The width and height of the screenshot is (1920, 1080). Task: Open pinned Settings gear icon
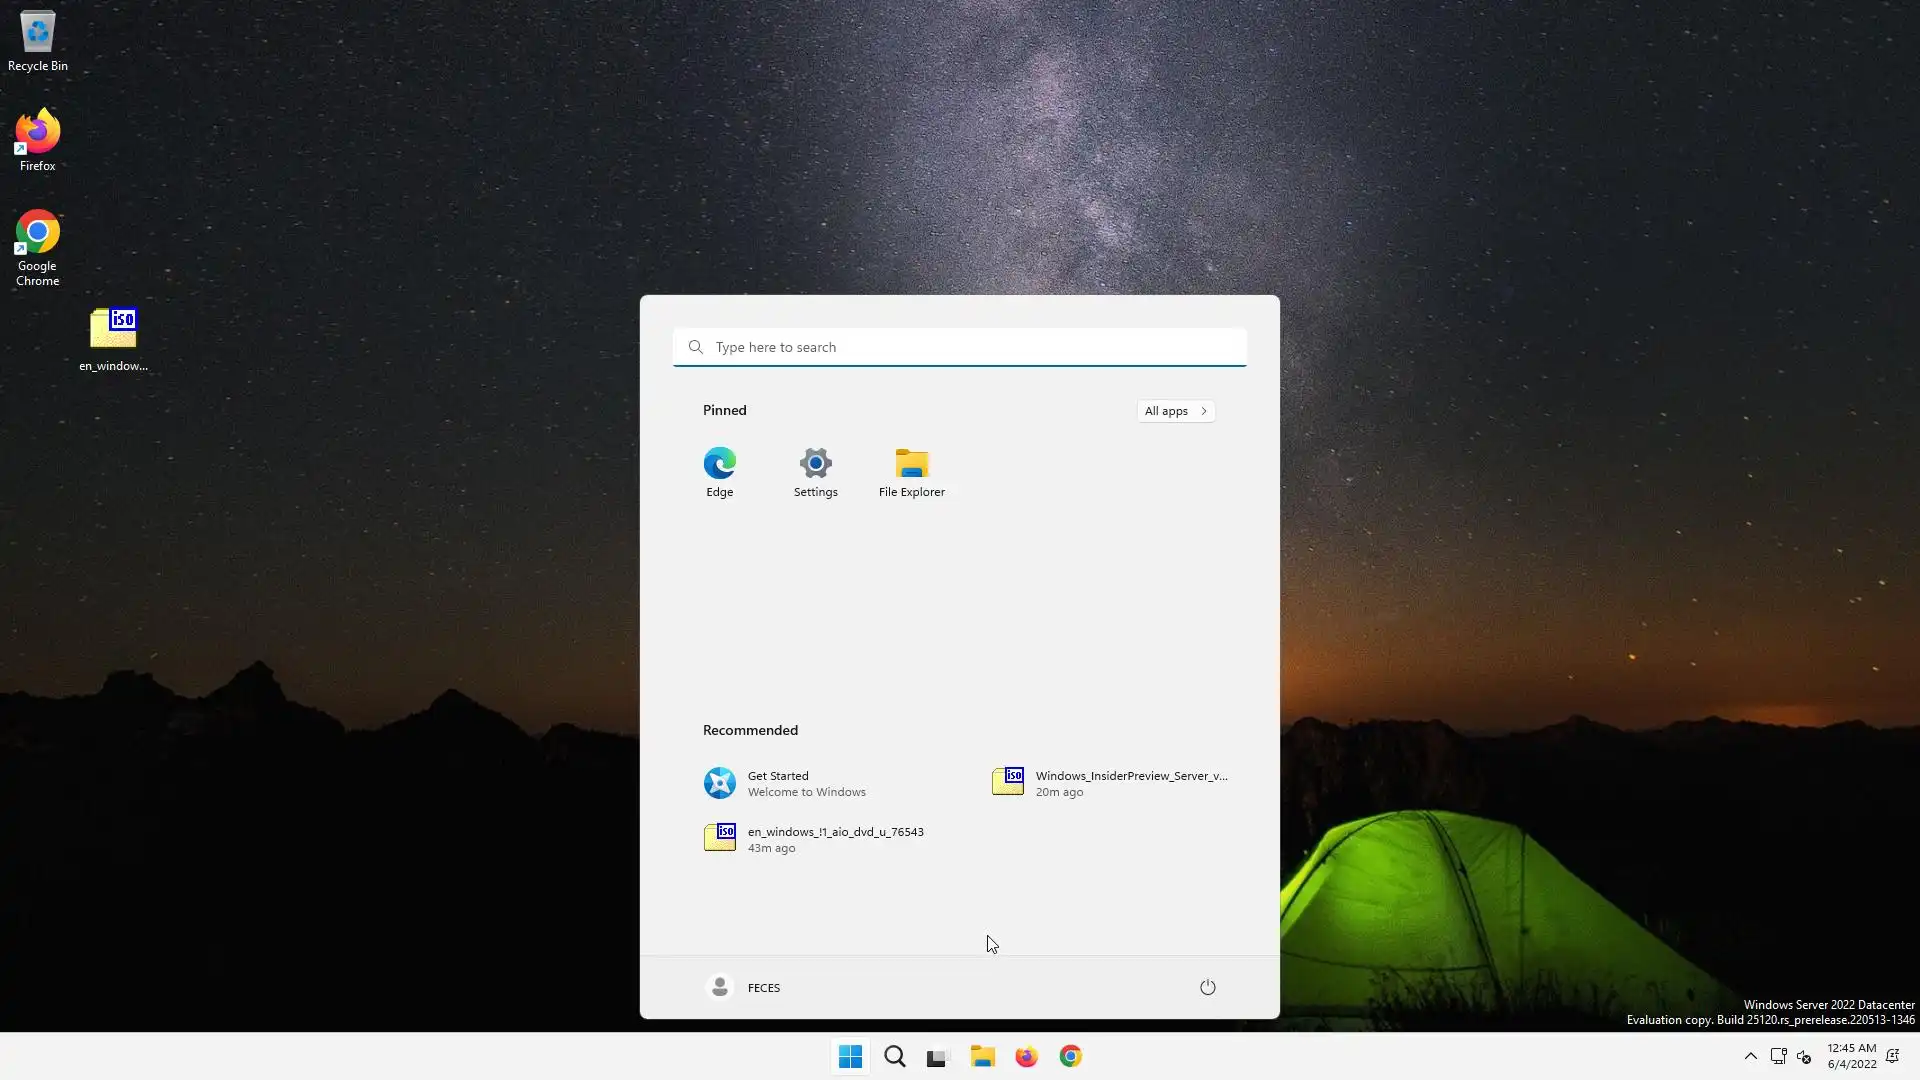pos(815,472)
